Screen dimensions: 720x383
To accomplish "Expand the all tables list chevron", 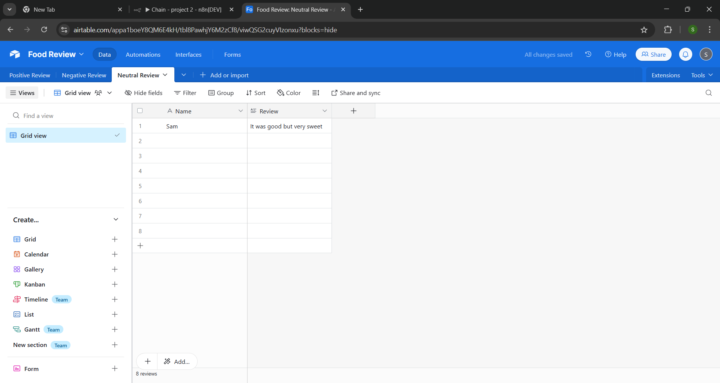I will 183,75.
